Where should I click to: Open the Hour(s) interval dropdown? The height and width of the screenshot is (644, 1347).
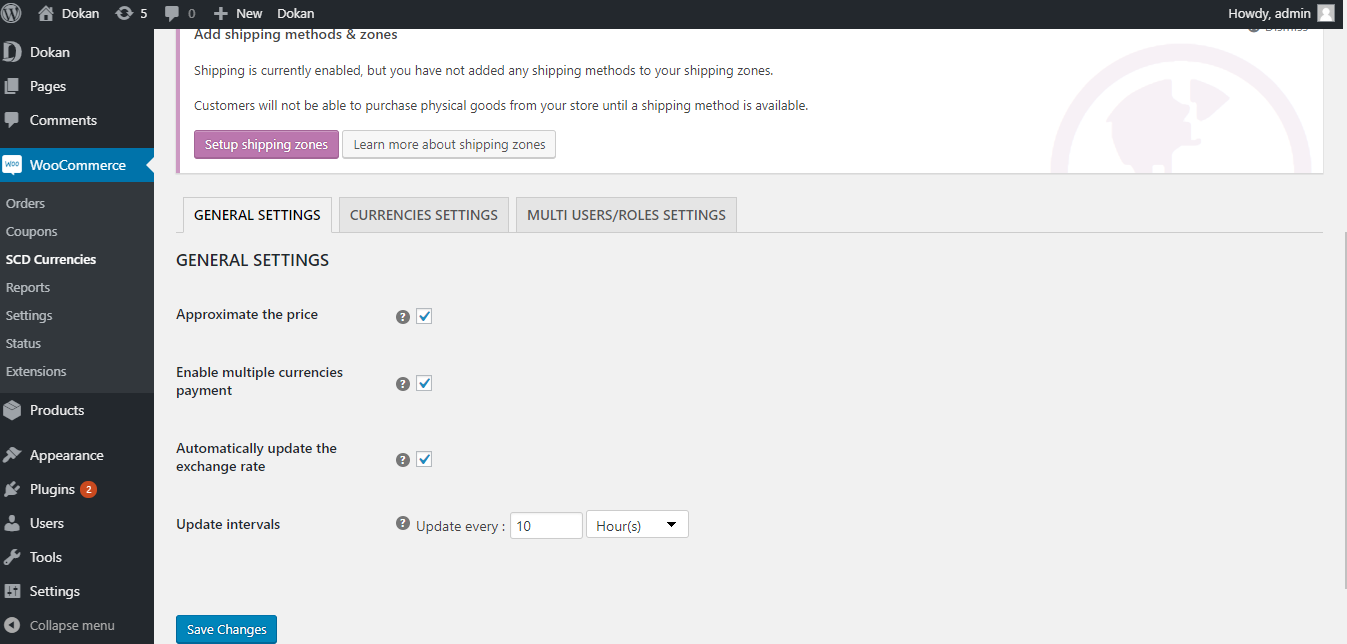637,525
